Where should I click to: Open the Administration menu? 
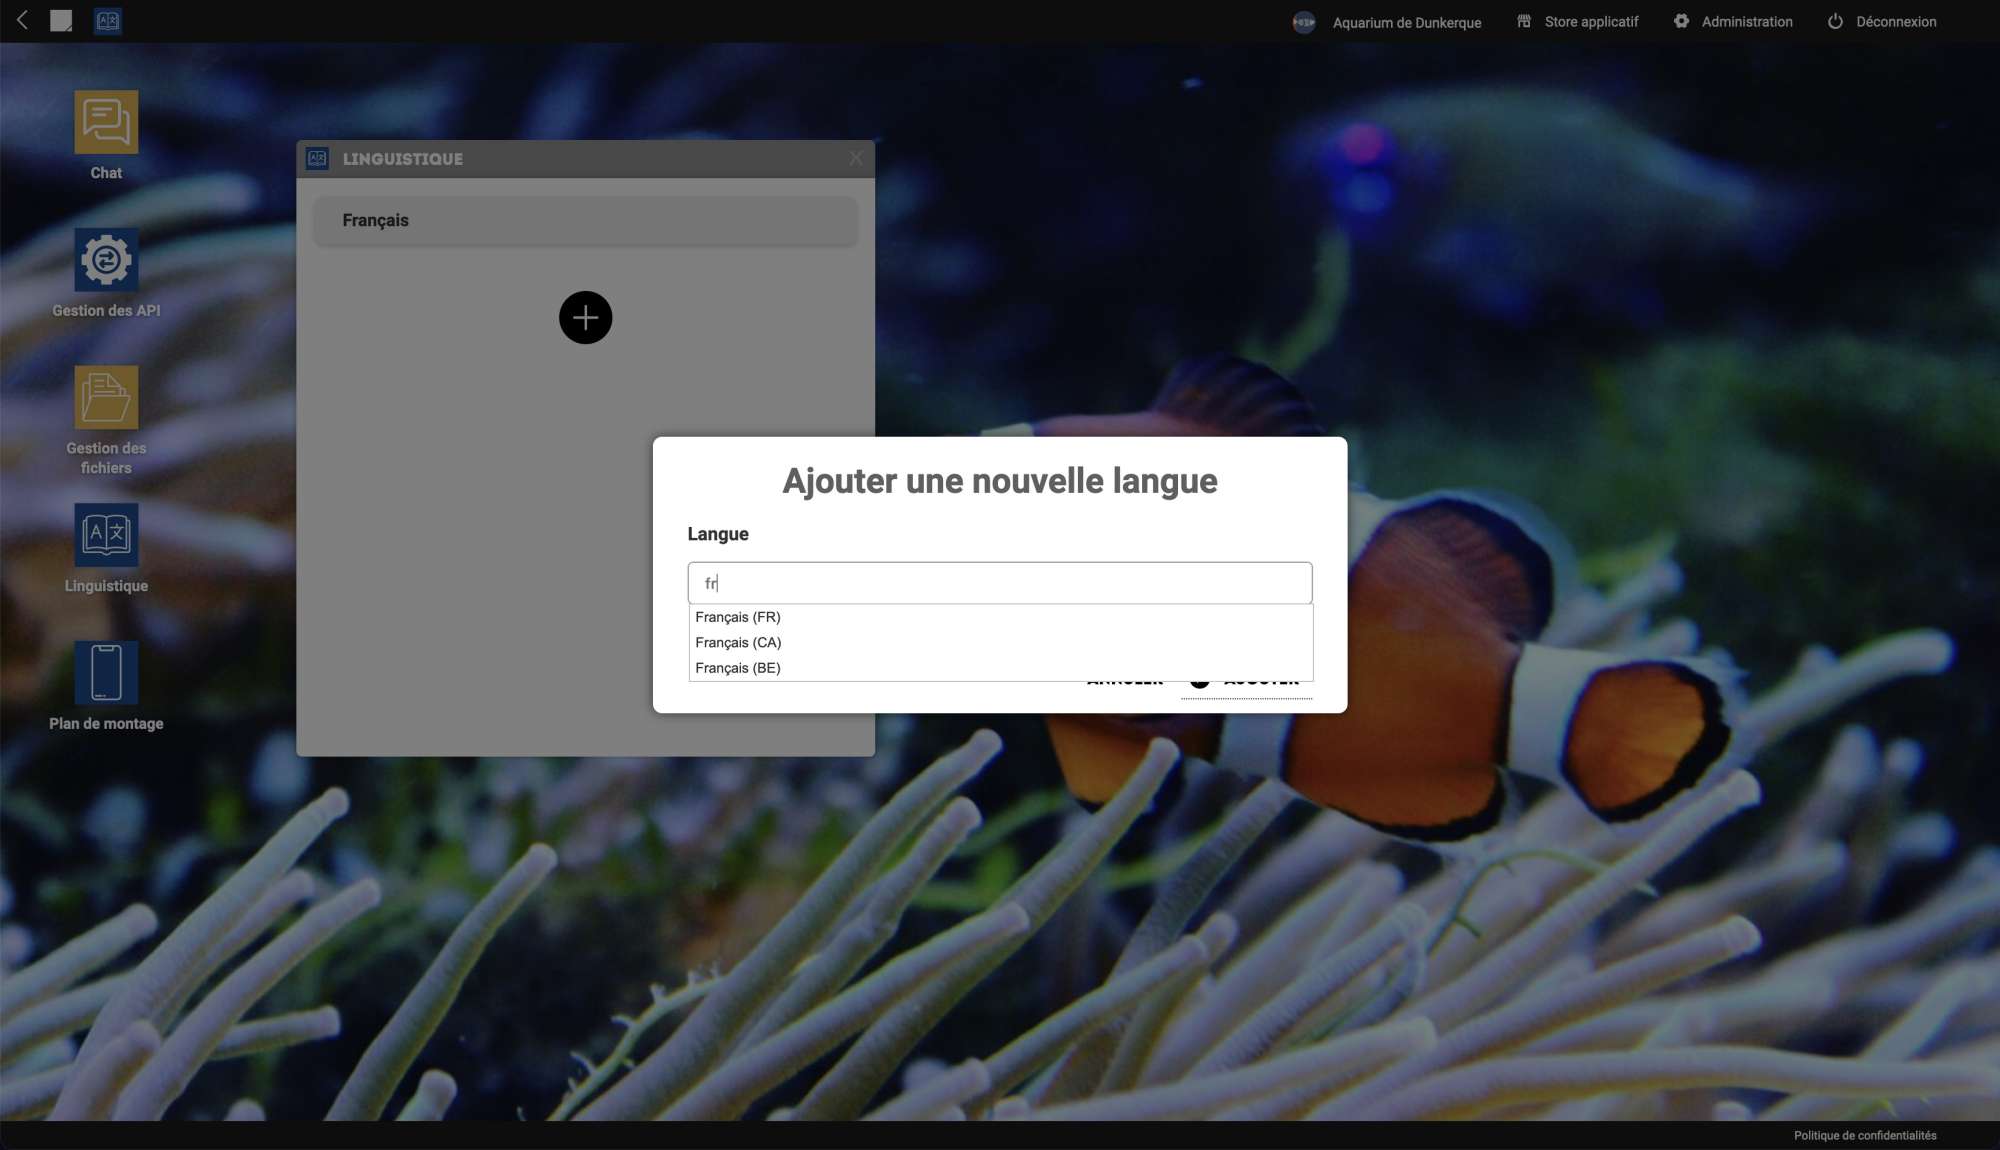click(x=1733, y=22)
